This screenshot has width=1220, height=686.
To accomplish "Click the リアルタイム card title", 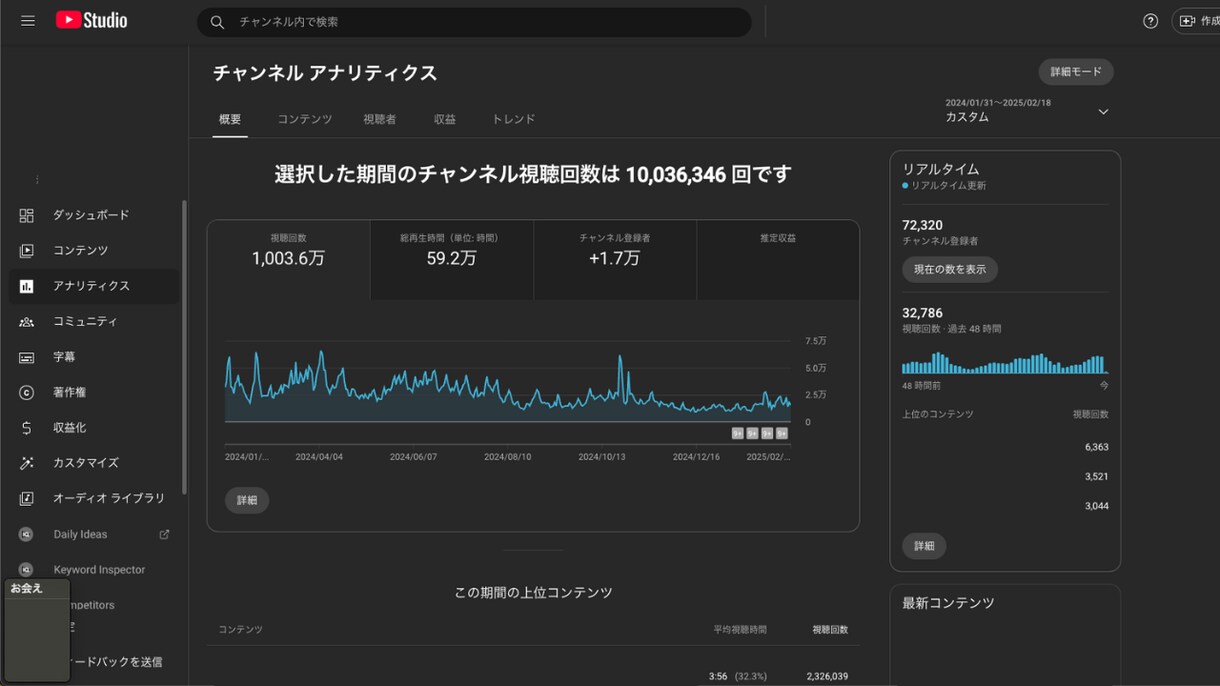I will tap(941, 169).
